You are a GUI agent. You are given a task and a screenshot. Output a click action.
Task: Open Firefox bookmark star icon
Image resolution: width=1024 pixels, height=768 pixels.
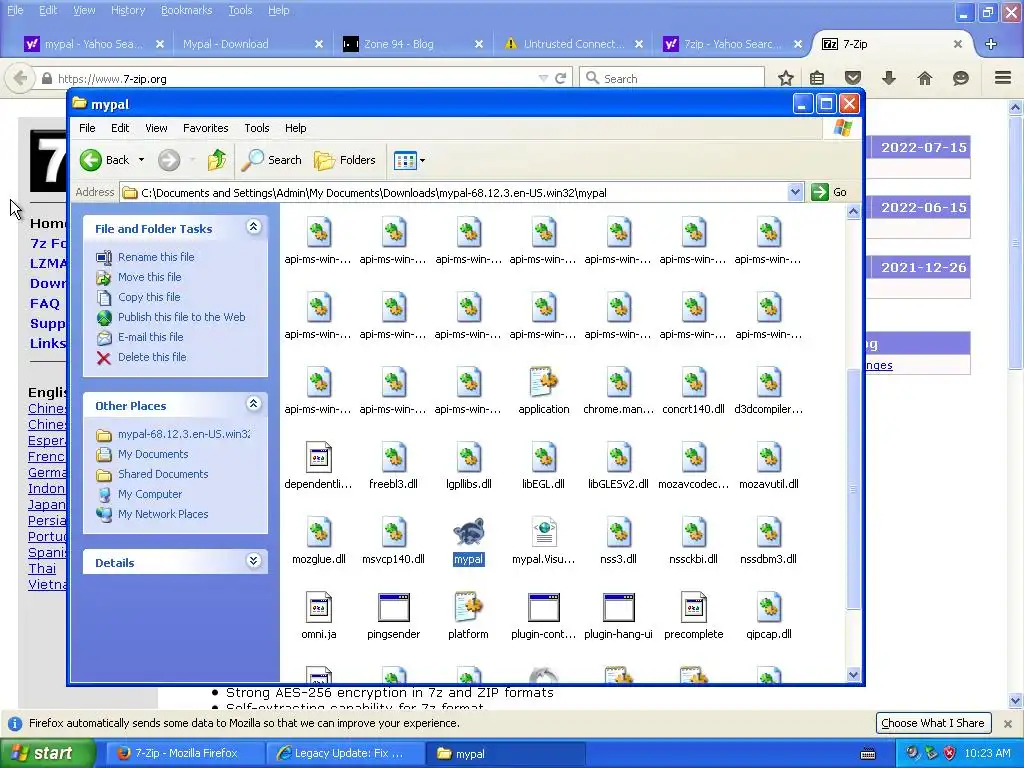tap(785, 78)
